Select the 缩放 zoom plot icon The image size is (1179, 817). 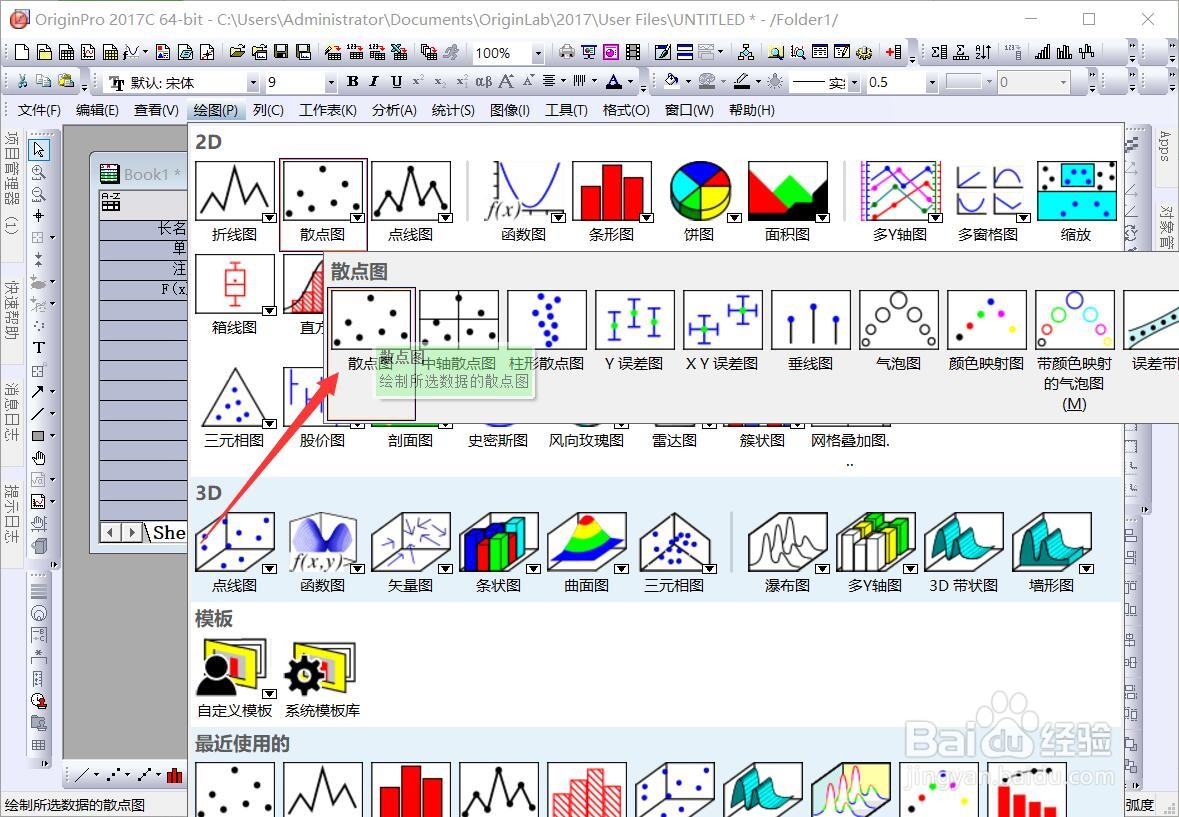click(x=1076, y=192)
